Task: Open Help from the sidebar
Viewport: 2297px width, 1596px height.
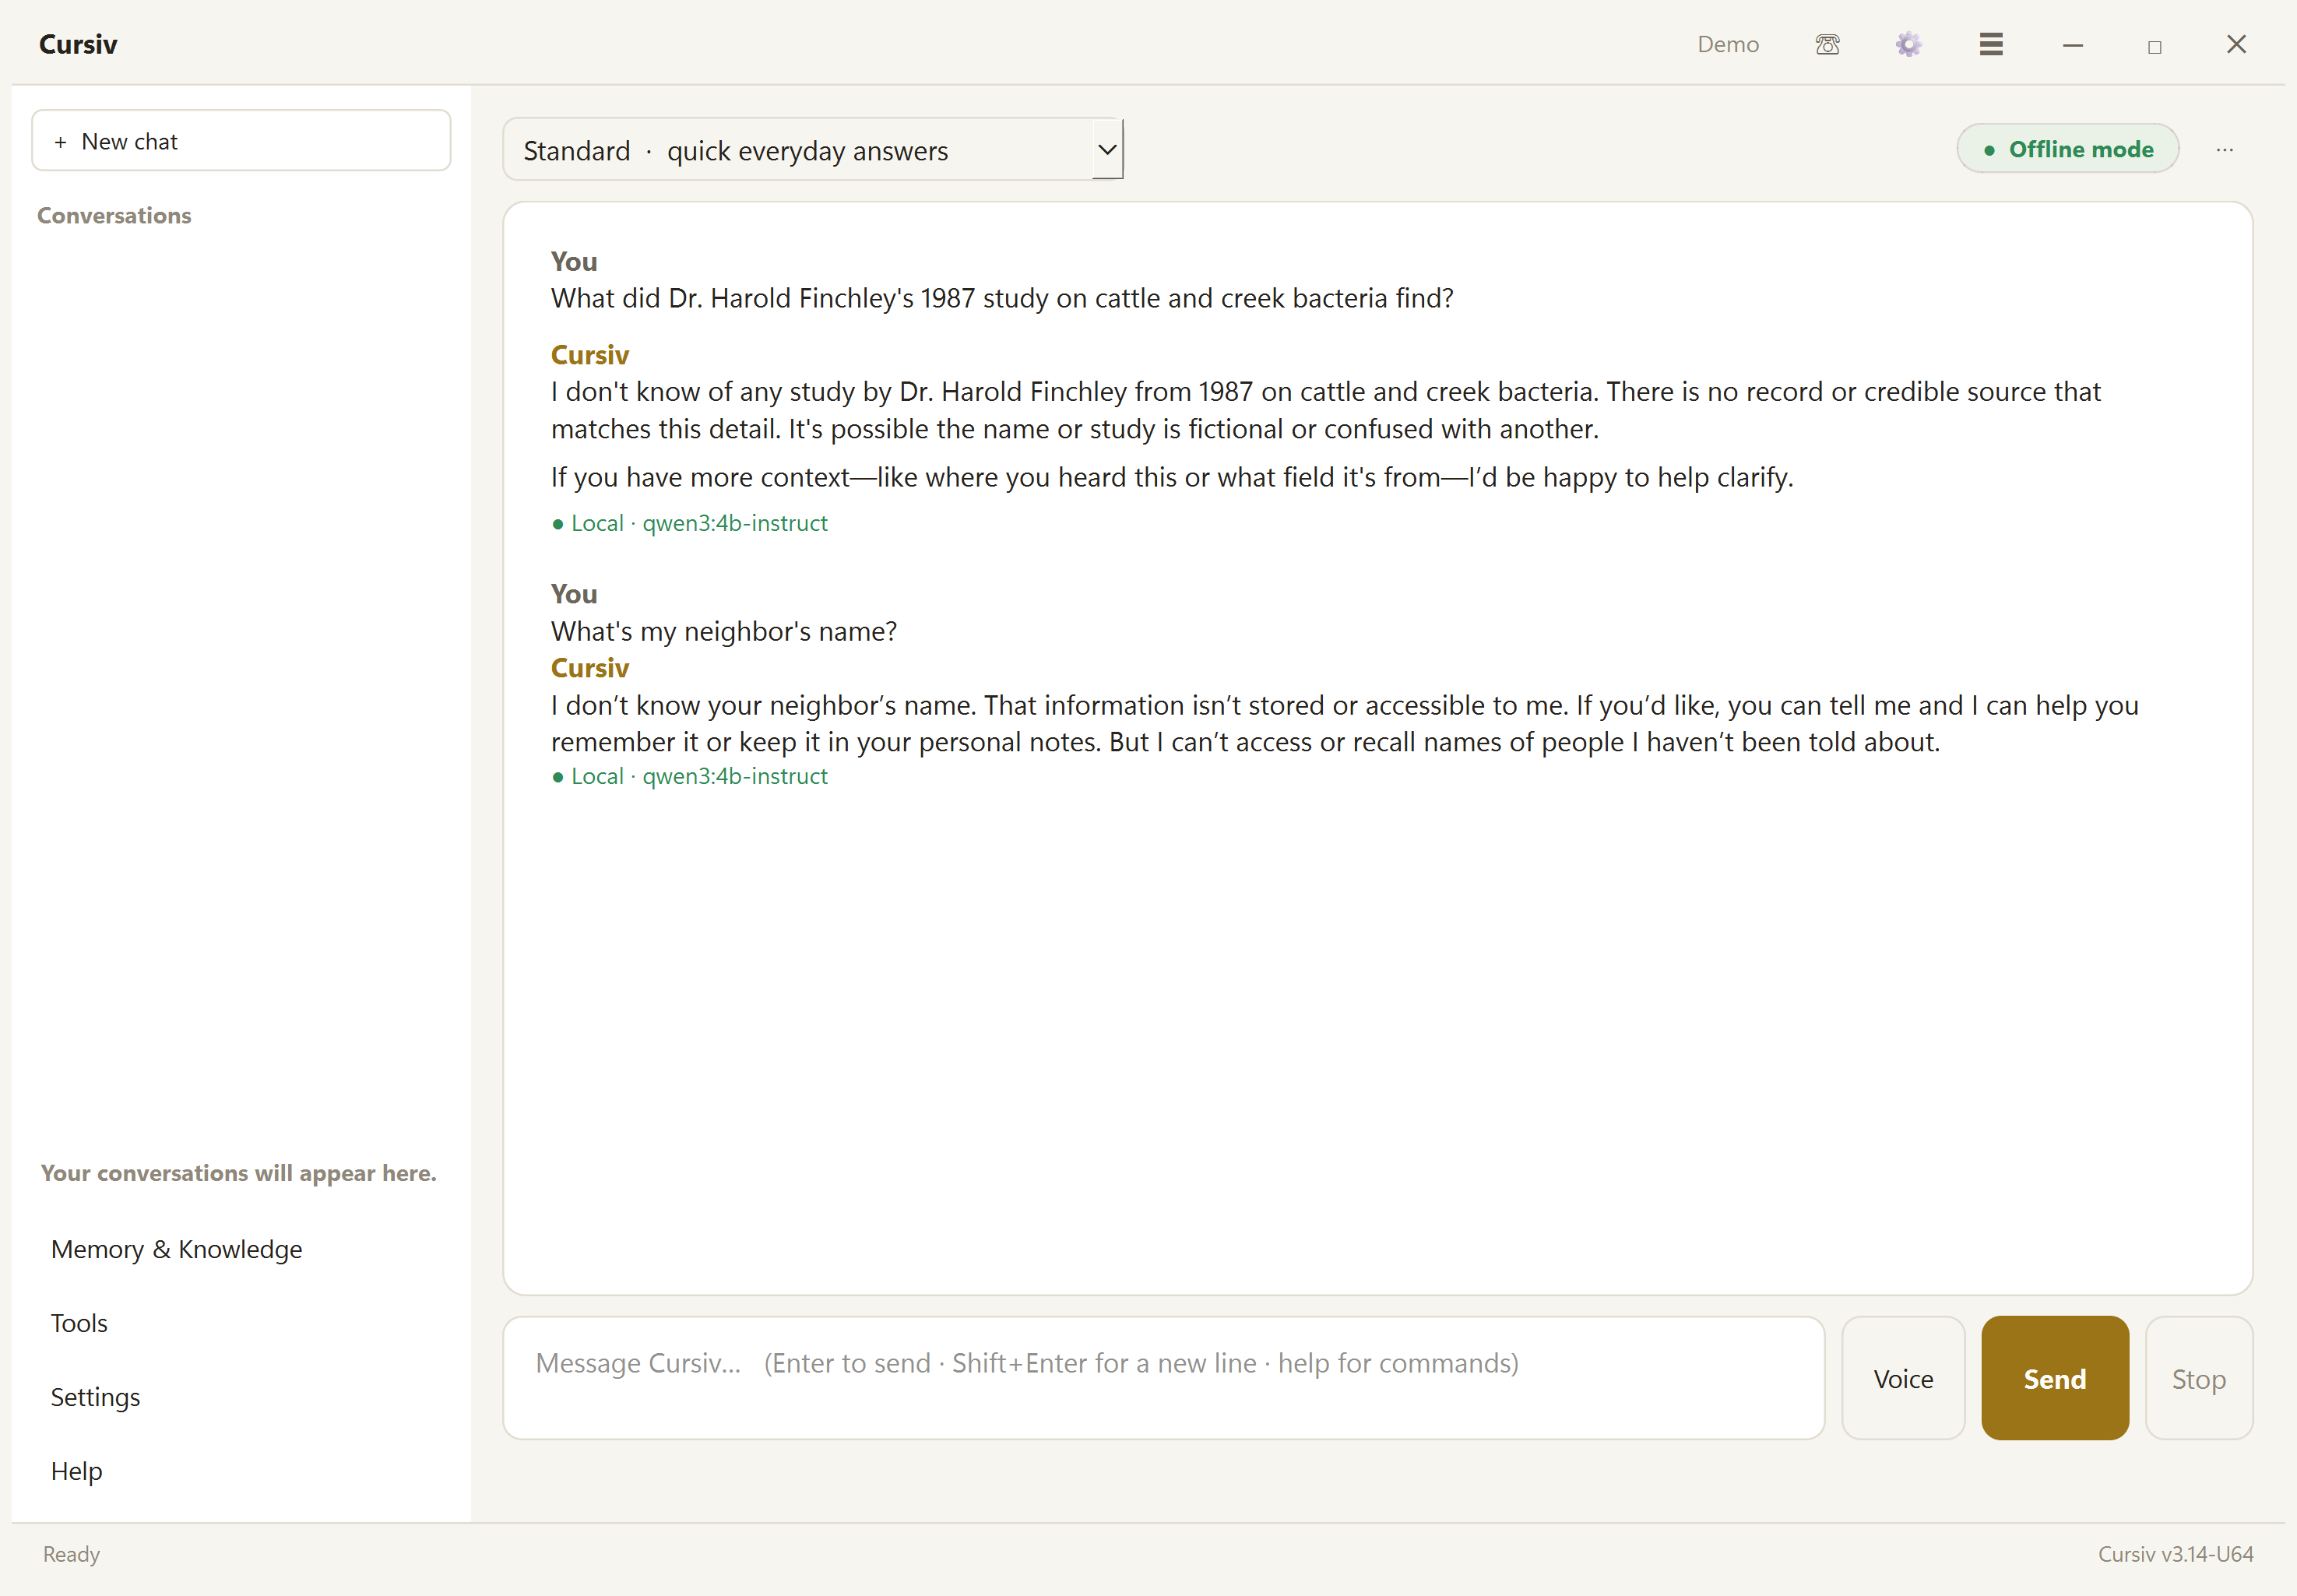Action: click(x=76, y=1471)
